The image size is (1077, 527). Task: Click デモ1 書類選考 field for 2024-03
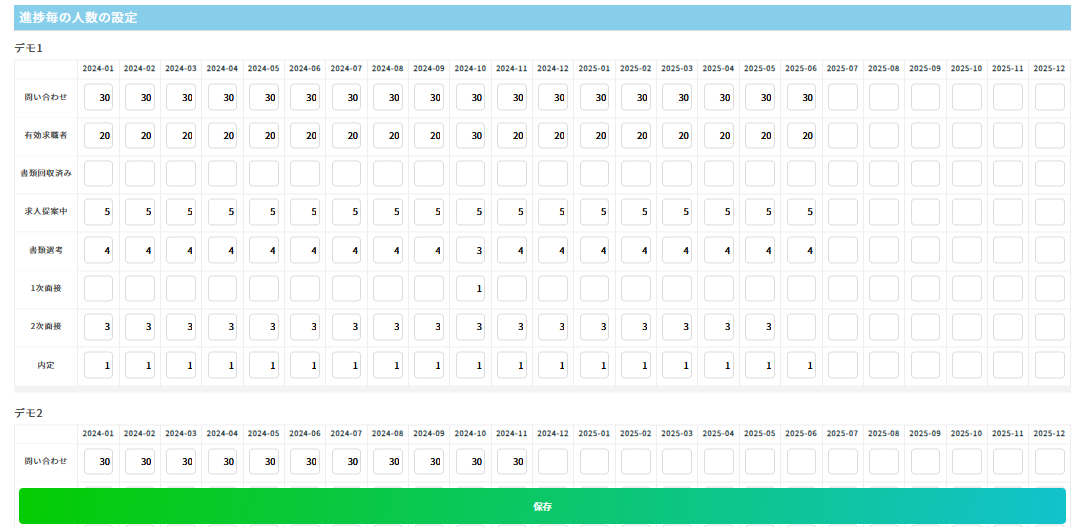pos(181,251)
